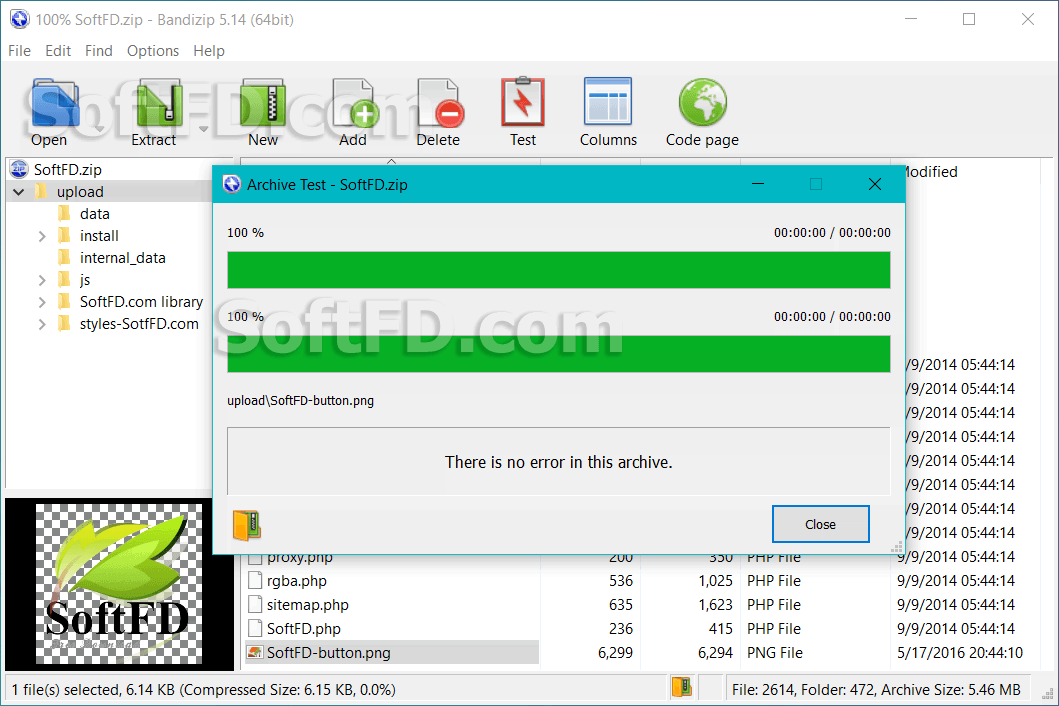The image size is (1059, 706).
Task: Open the dropdown arrow next to Open
Action: [x=99, y=128]
